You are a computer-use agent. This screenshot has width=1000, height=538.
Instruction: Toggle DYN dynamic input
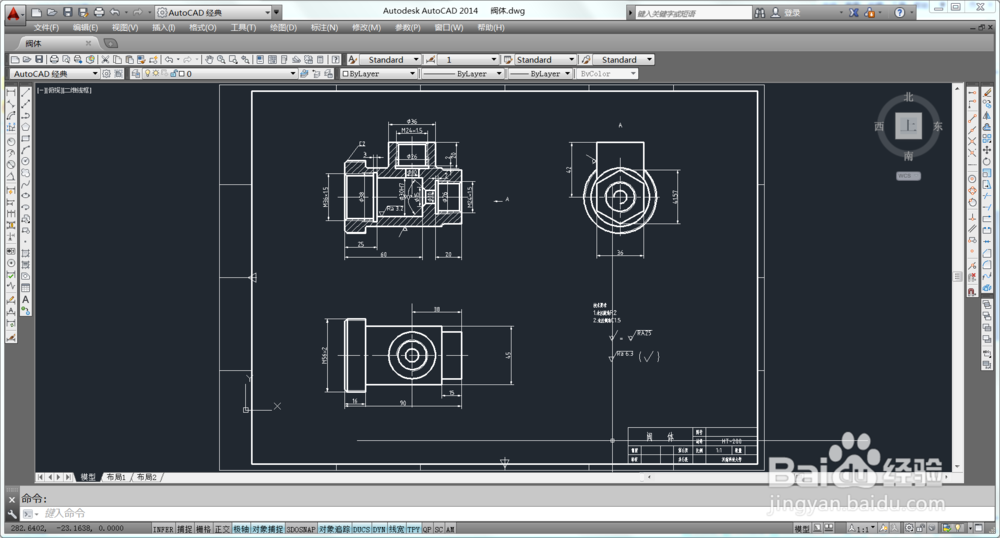coord(379,529)
